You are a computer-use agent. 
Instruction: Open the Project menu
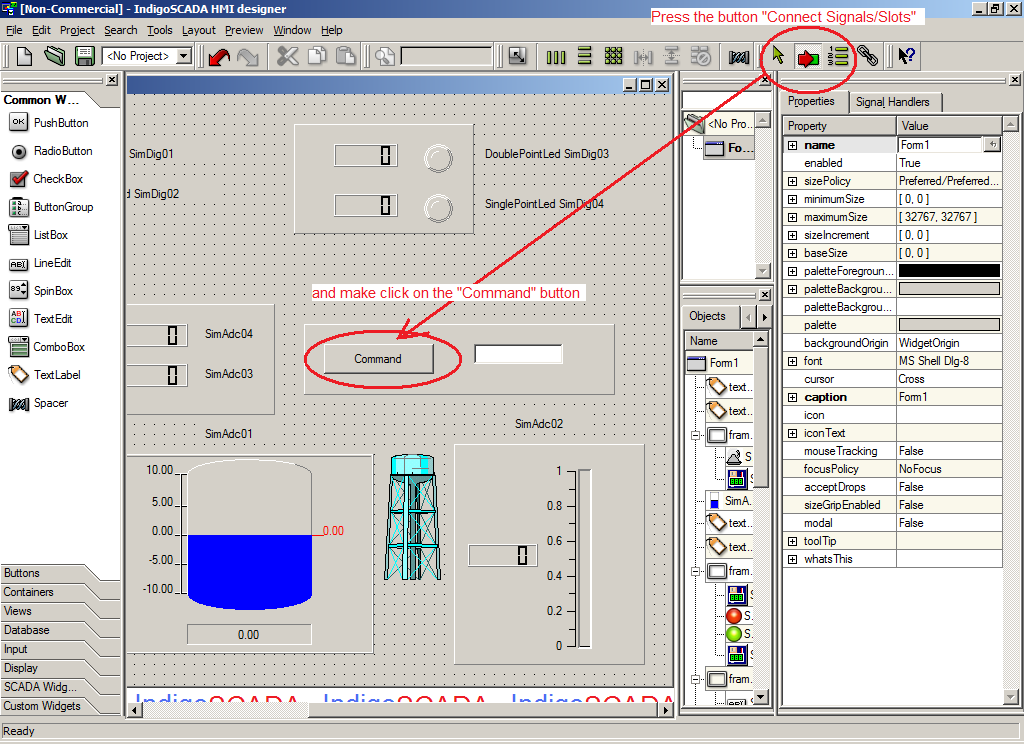click(77, 30)
